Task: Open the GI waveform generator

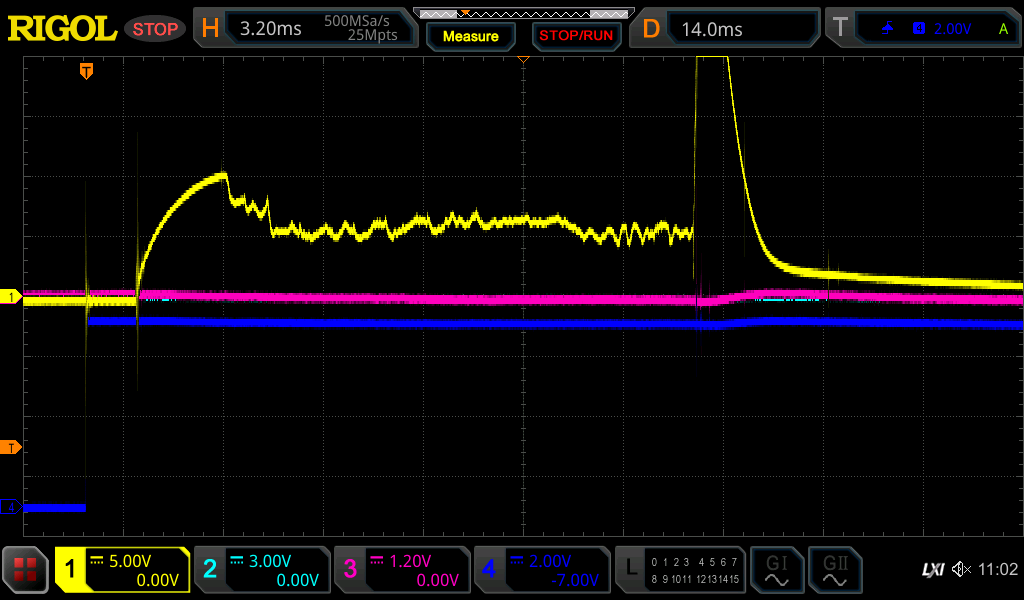Action: coord(776,570)
